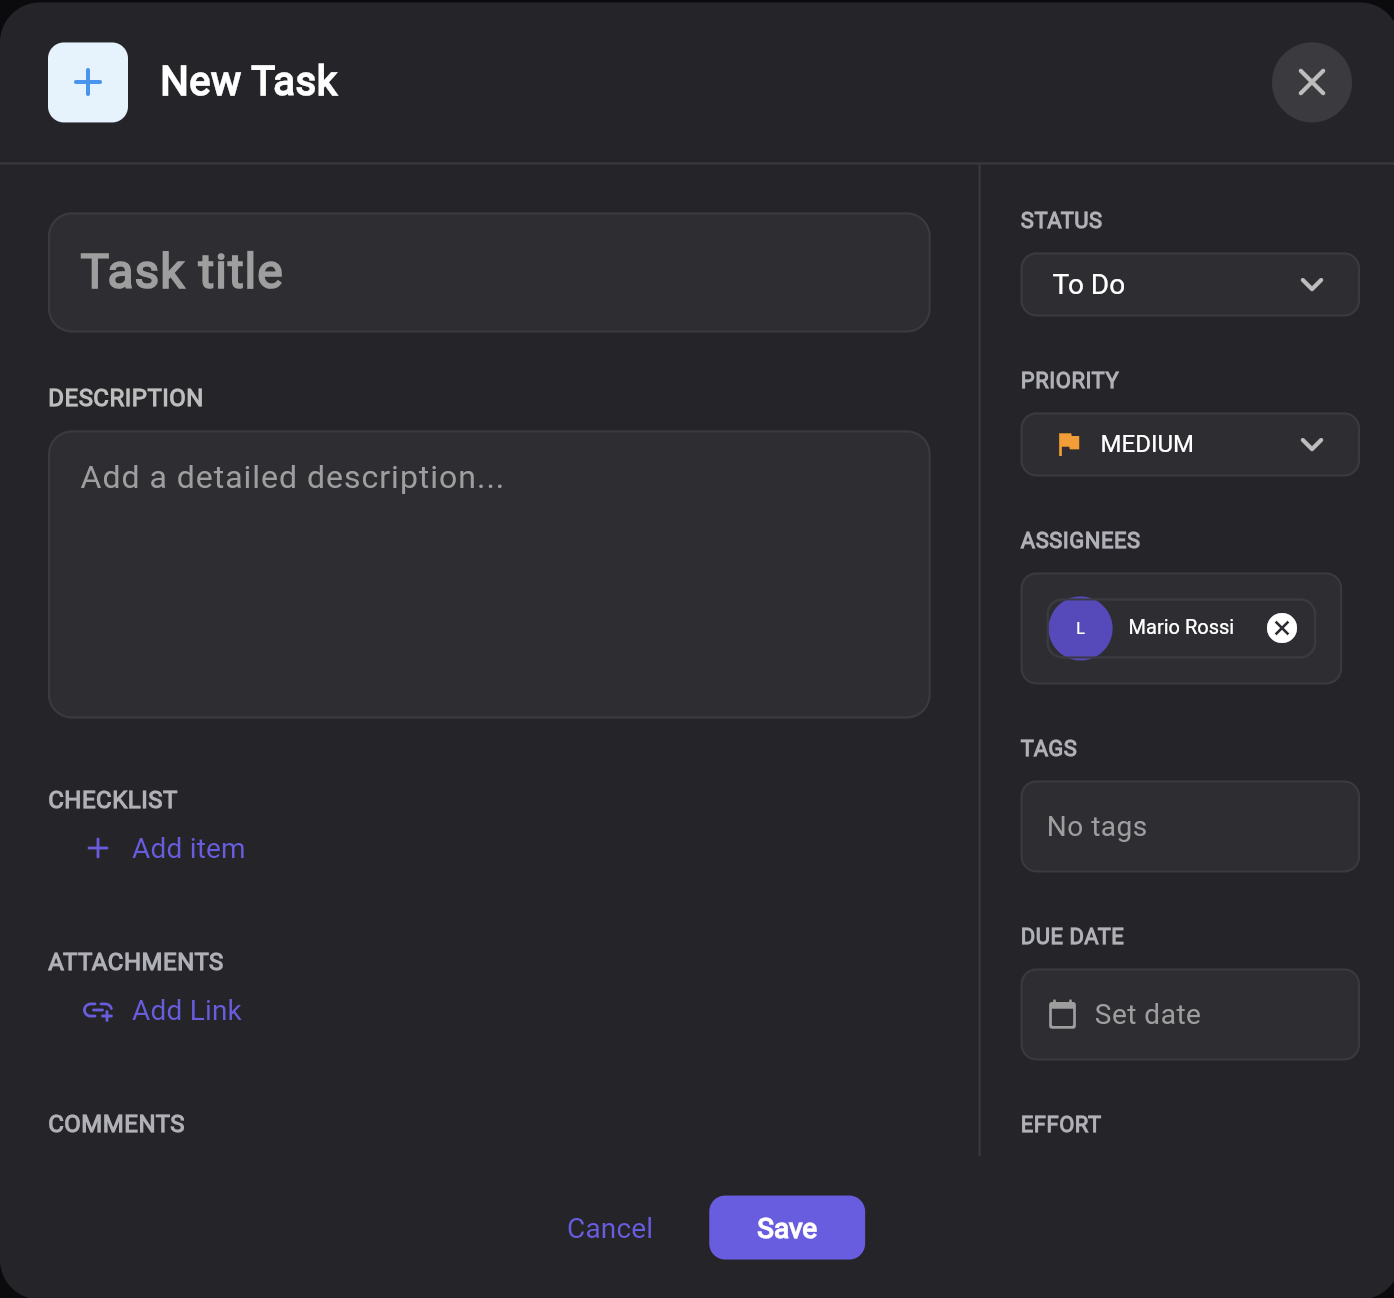This screenshot has width=1394, height=1298.
Task: Click the description text area
Action: (x=488, y=574)
